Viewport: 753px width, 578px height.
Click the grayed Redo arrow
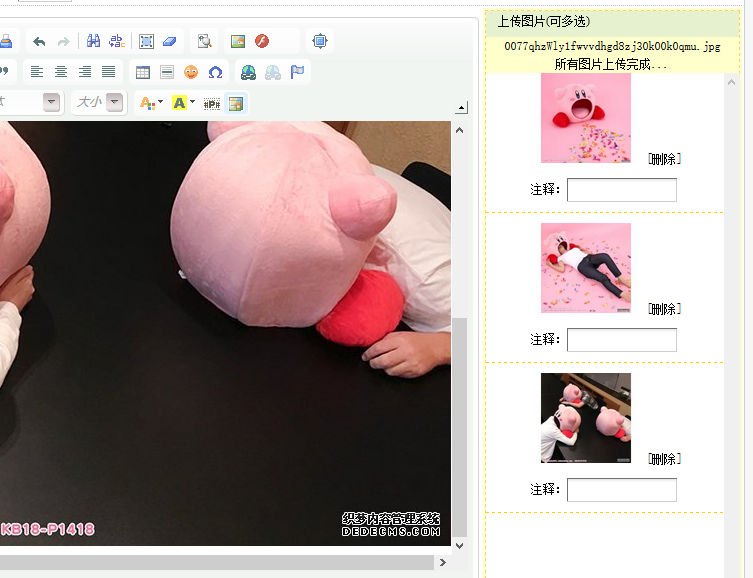(x=63, y=42)
